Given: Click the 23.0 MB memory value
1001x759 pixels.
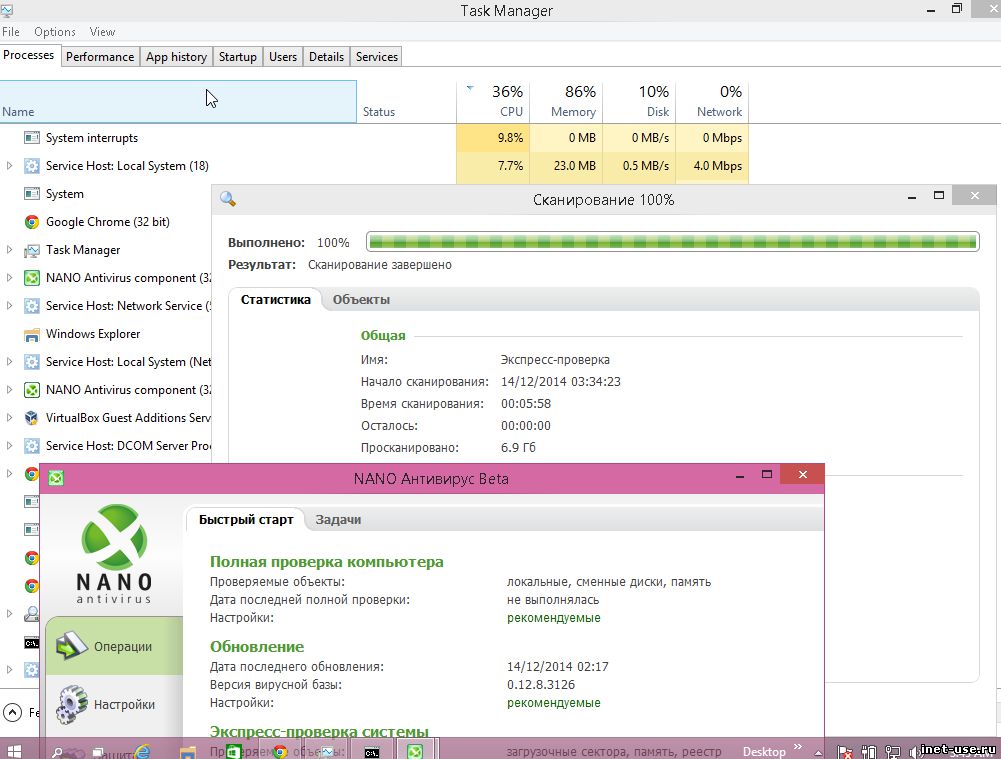Looking at the screenshot, I should pos(575,166).
